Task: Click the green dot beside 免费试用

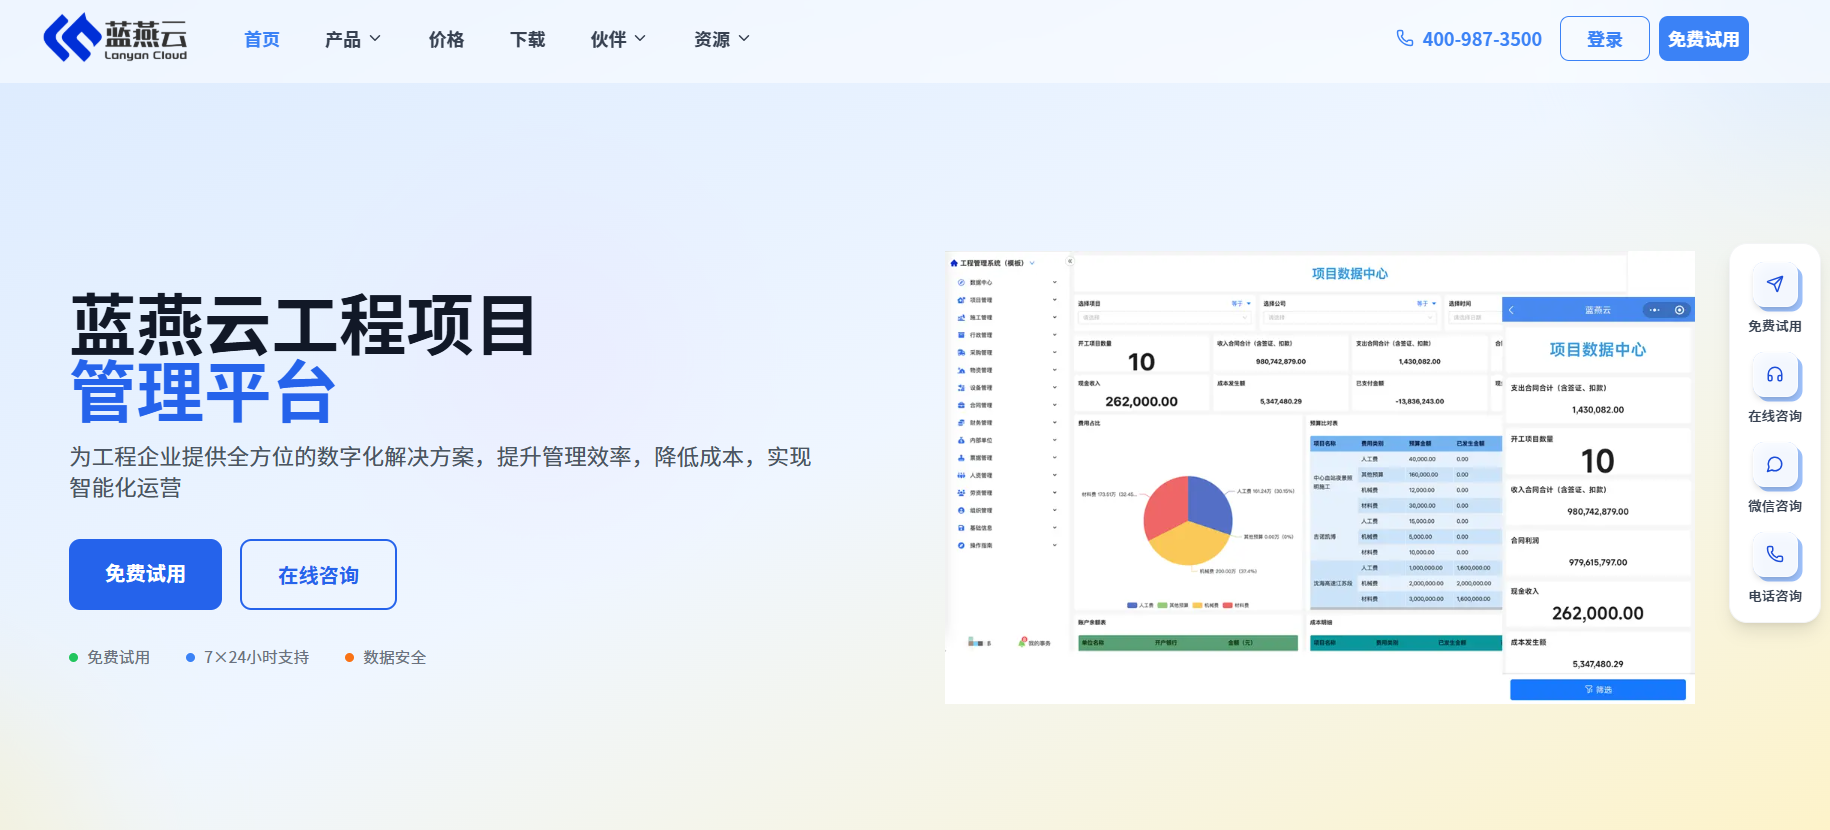Action: [73, 658]
